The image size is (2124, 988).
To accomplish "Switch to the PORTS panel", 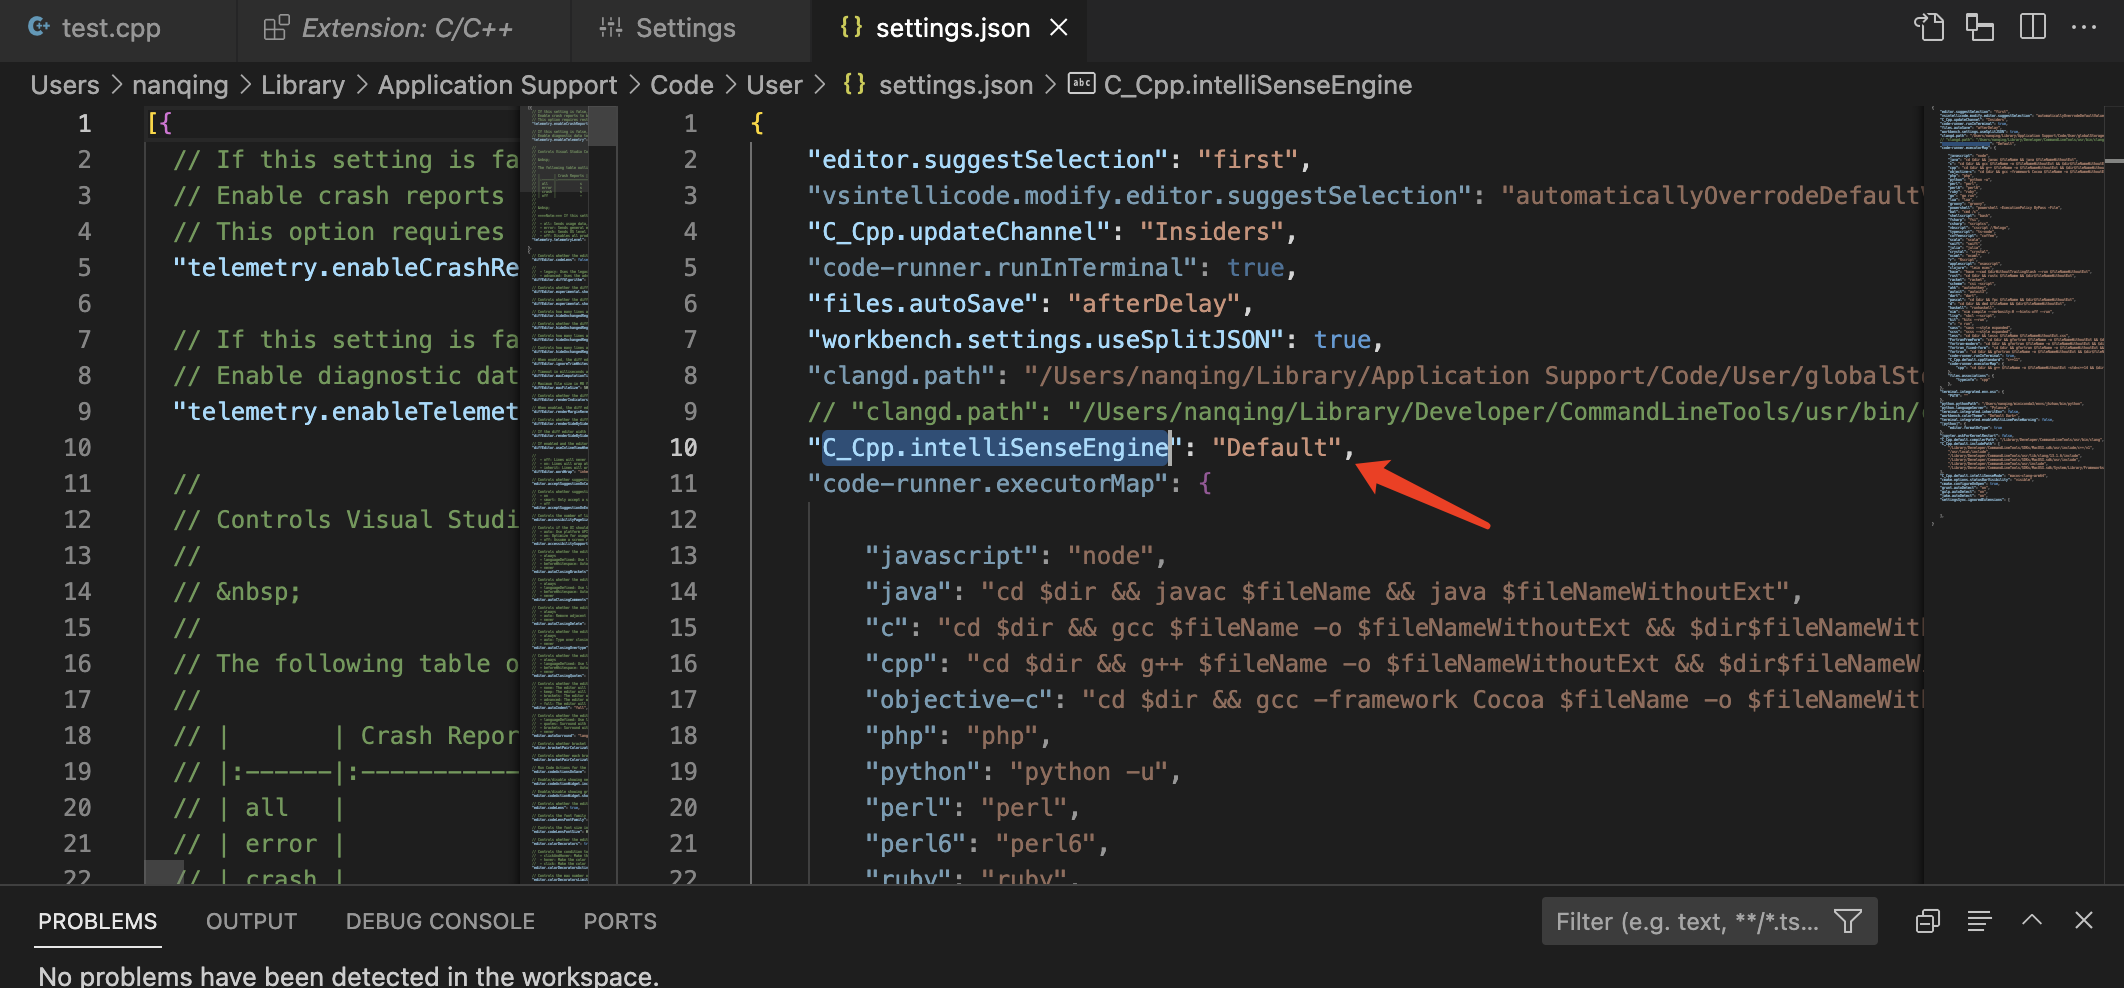I will tap(620, 921).
